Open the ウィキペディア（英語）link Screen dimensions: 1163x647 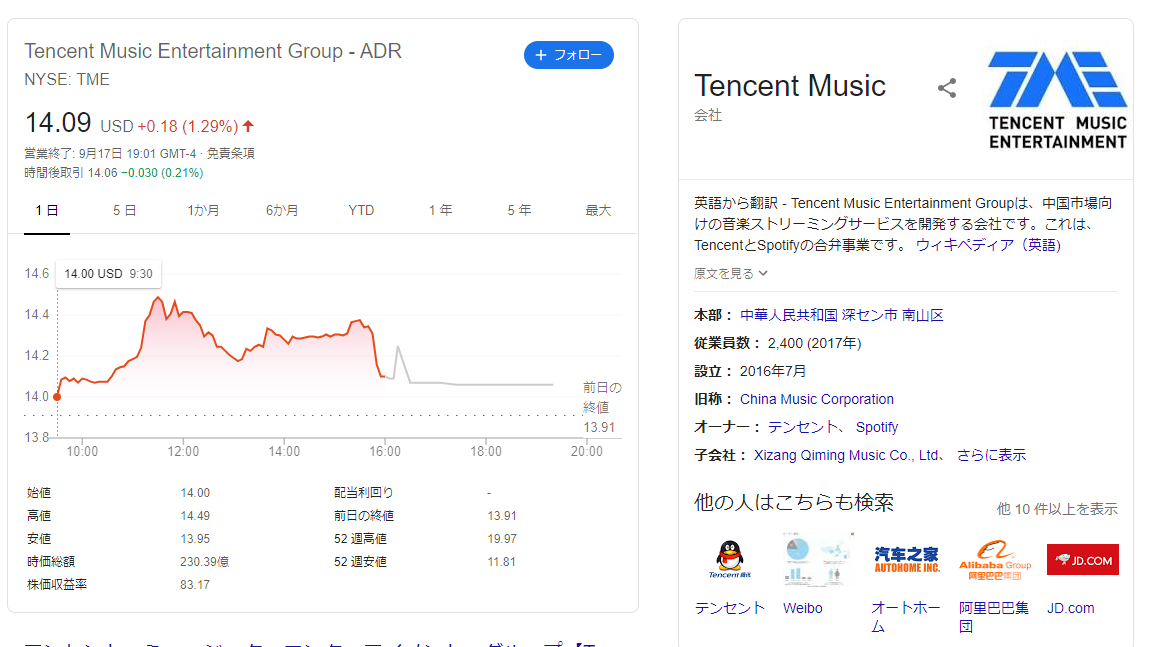[988, 245]
